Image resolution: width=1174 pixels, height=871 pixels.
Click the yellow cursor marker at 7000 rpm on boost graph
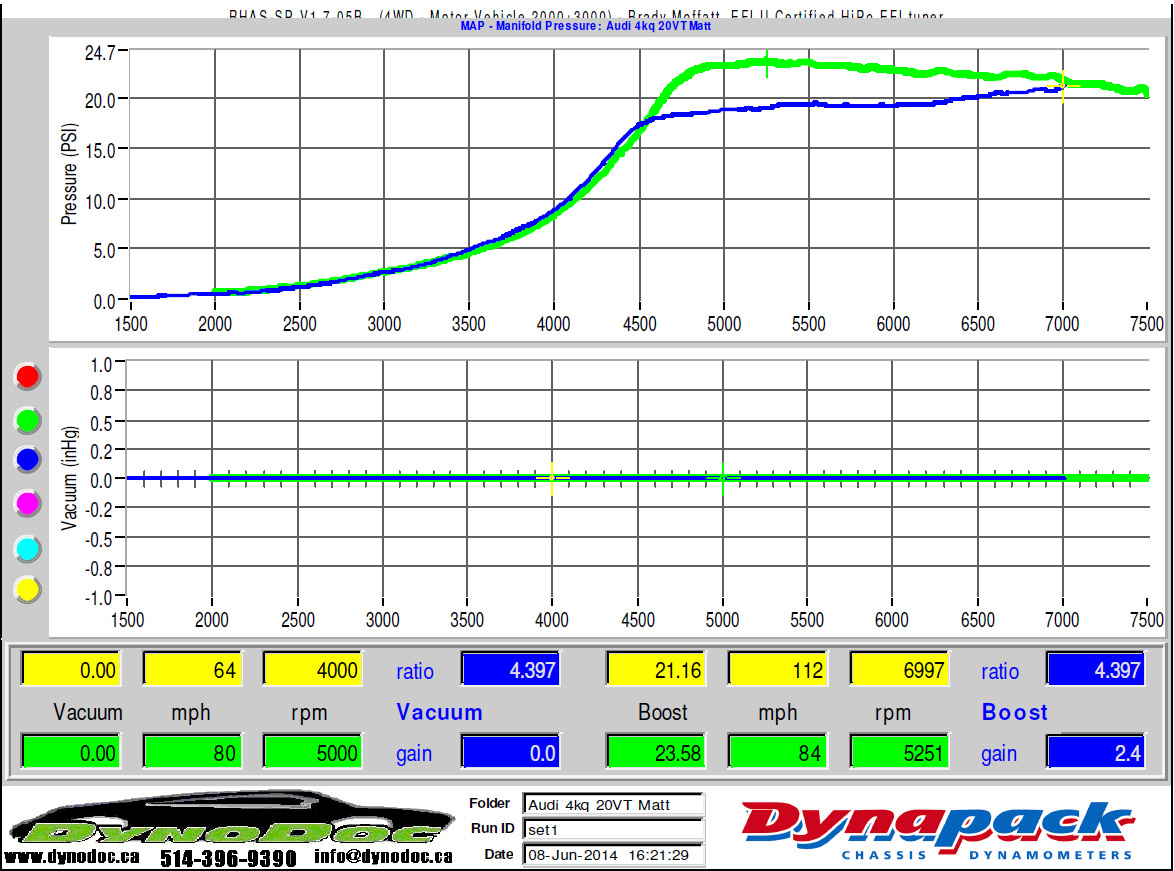[x=1062, y=86]
